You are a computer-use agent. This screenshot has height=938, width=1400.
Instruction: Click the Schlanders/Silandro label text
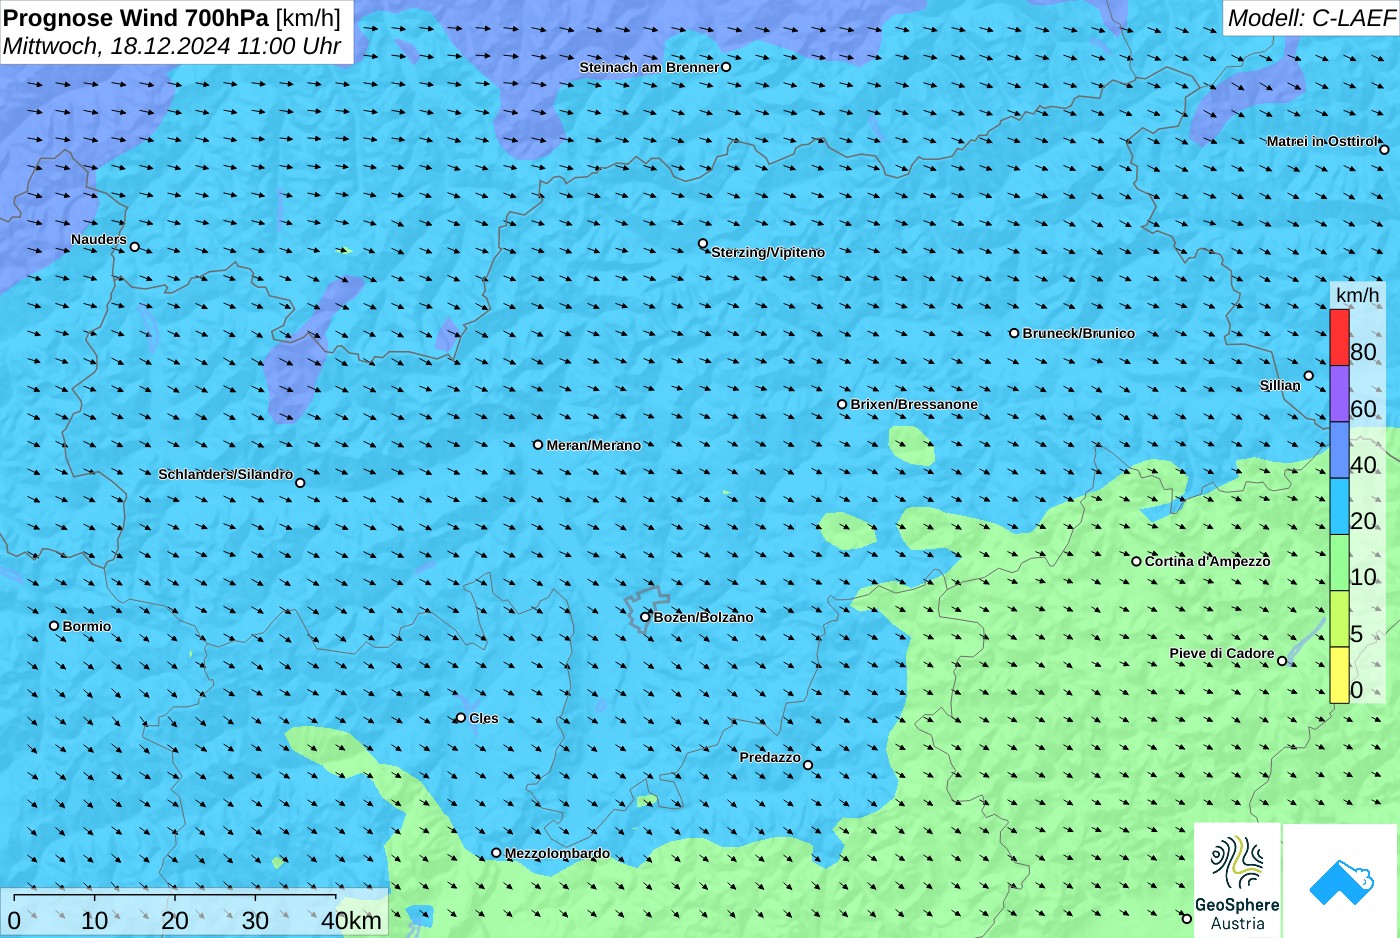coord(226,474)
